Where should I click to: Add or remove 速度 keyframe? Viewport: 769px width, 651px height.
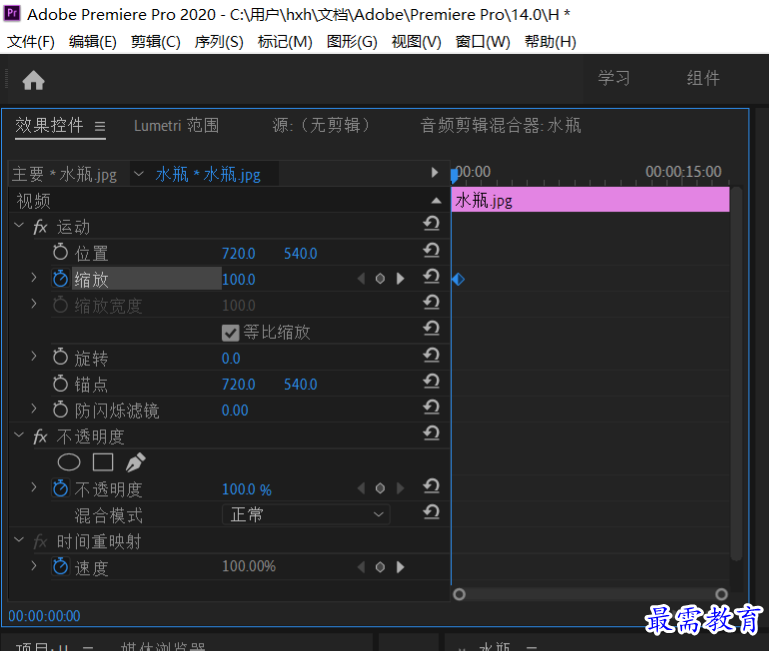coord(380,568)
